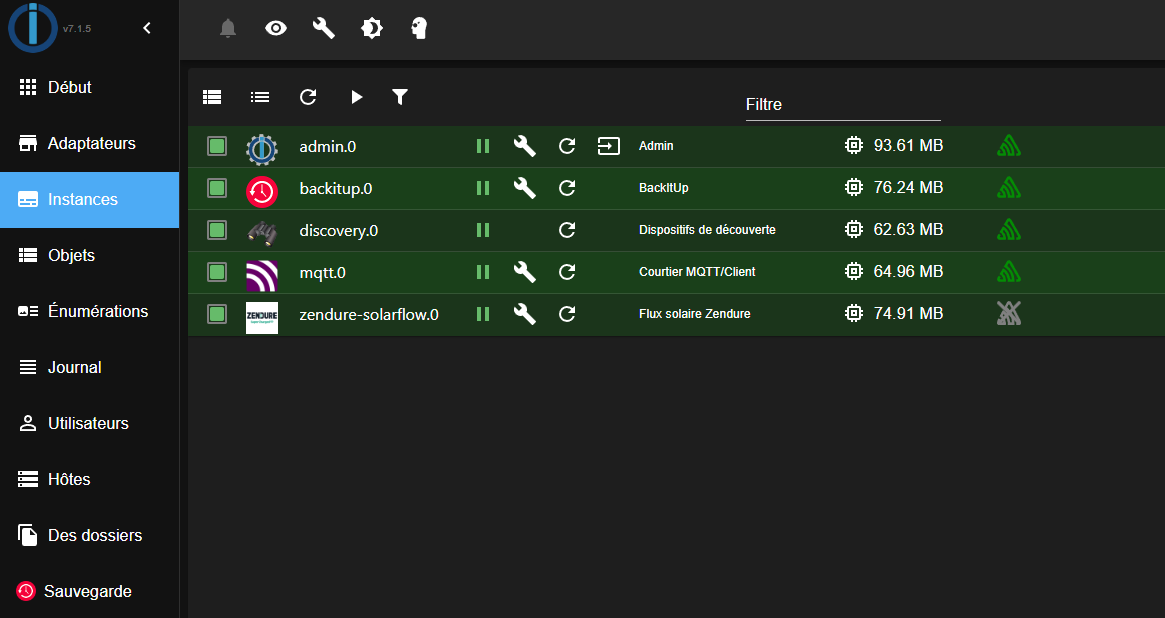Pause the backitup.0 instance

[x=483, y=188]
